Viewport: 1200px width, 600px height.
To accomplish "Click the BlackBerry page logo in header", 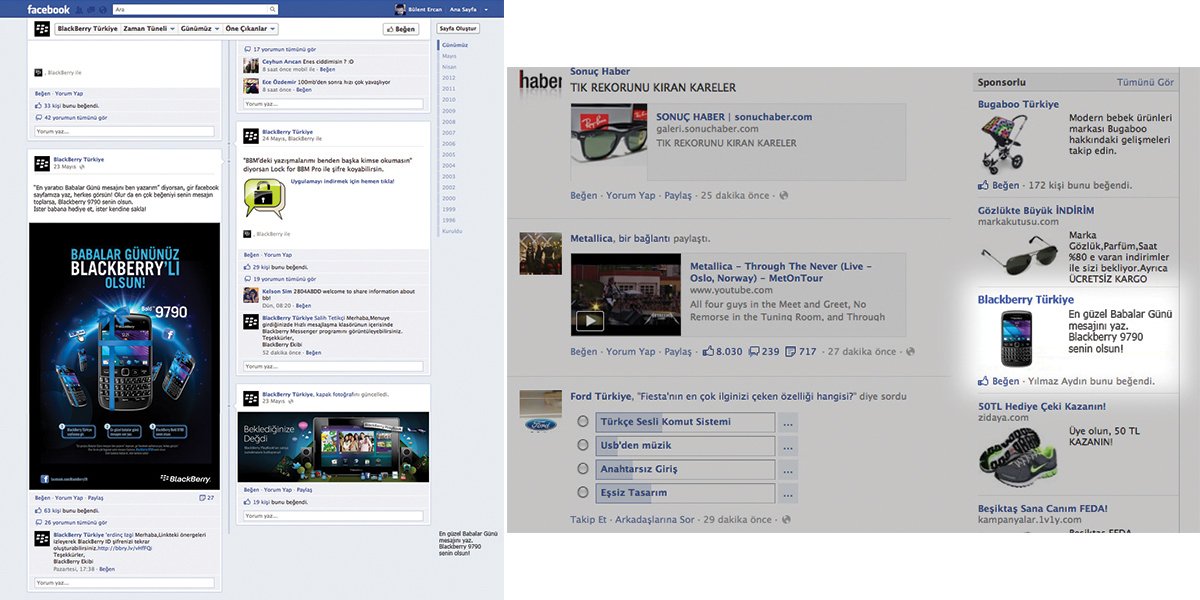I will pyautogui.click(x=42, y=29).
